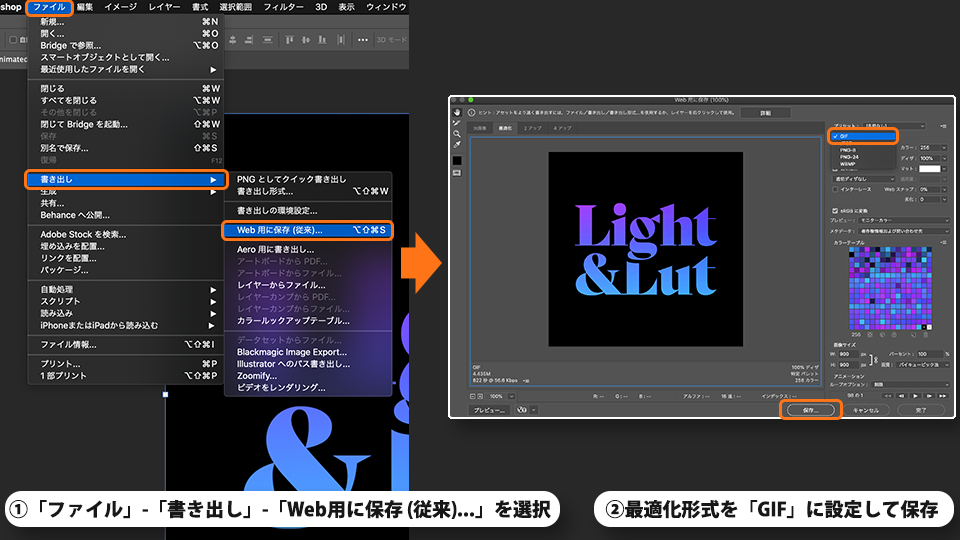Screen dimensions: 960x540
Task: Toggle the Convert to sRGB checkbox
Action: (835, 211)
